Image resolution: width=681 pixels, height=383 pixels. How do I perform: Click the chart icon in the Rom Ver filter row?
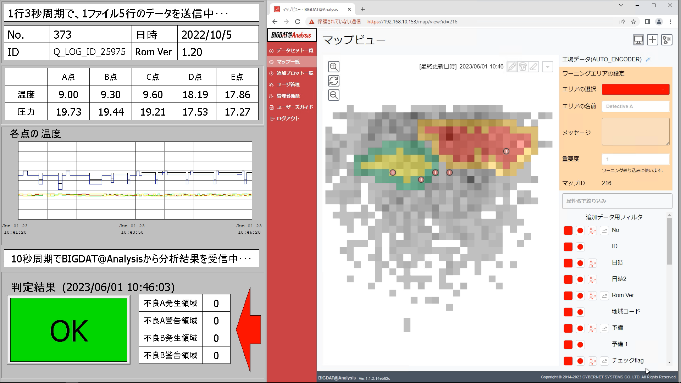click(604, 296)
